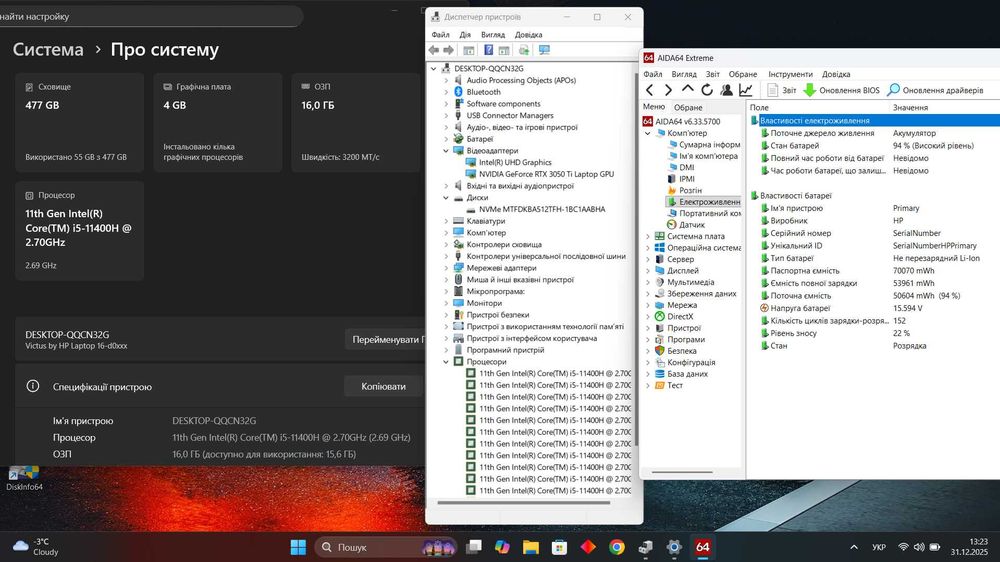This screenshot has width=1000, height=562.
Task: Open Довідка menu in AIDA64
Action: pos(835,74)
